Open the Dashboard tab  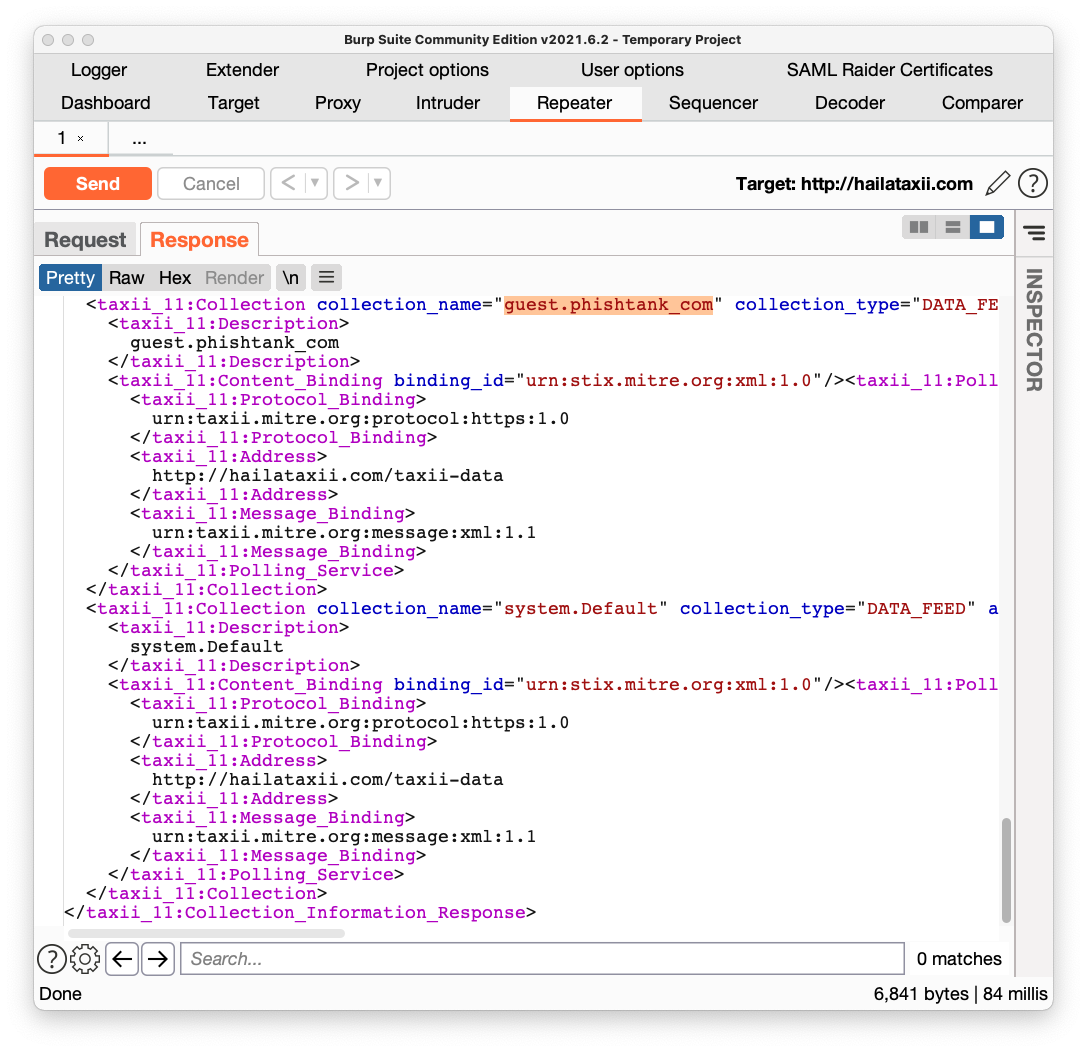tap(105, 103)
